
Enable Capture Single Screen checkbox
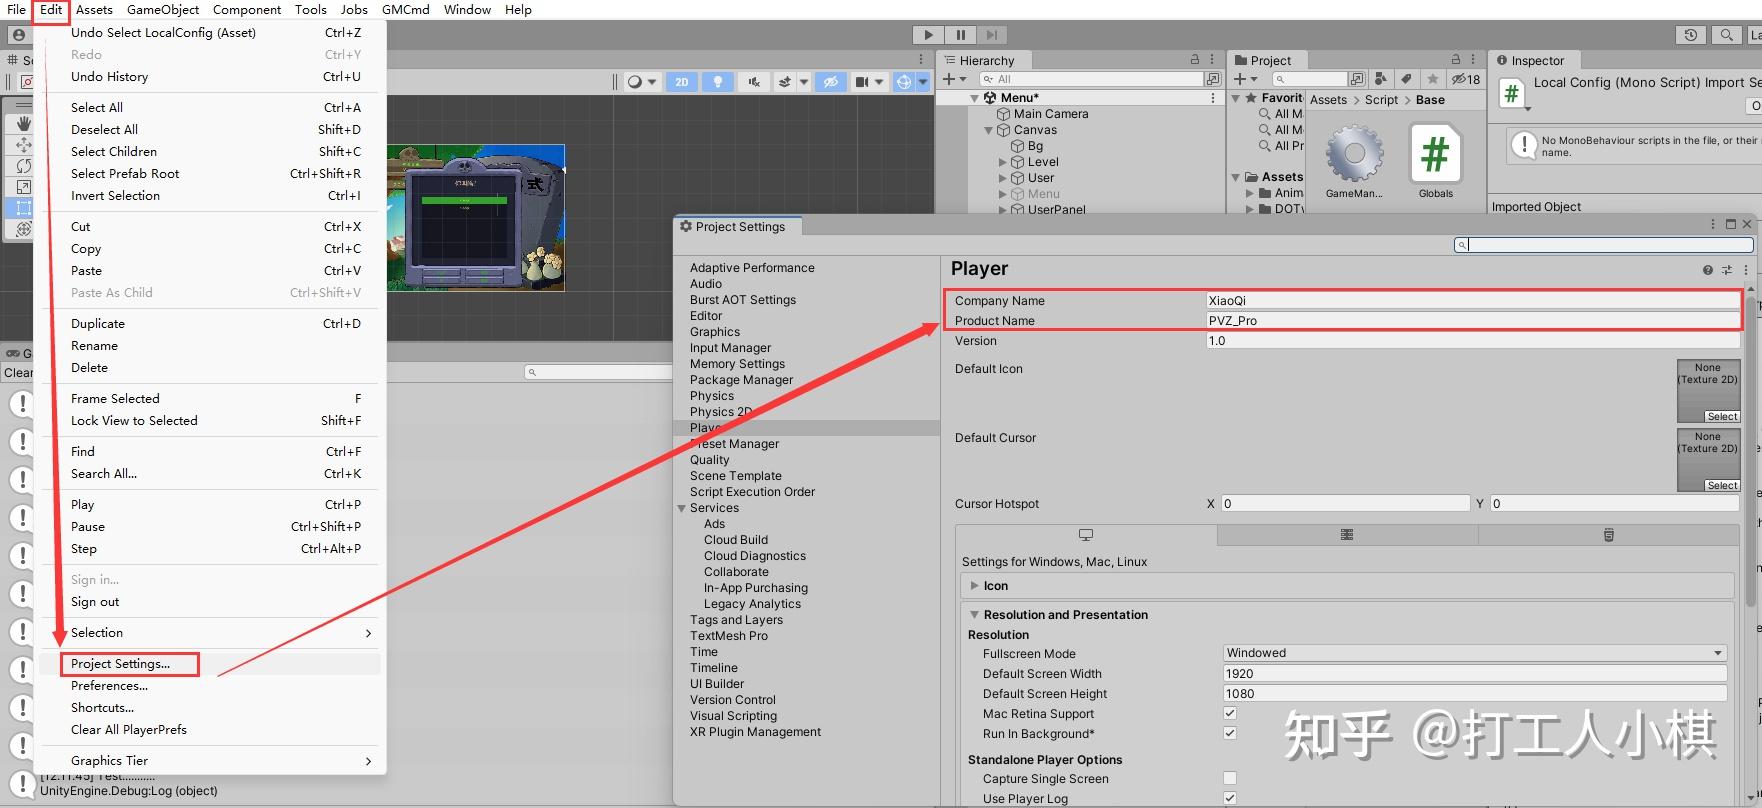pyautogui.click(x=1230, y=778)
